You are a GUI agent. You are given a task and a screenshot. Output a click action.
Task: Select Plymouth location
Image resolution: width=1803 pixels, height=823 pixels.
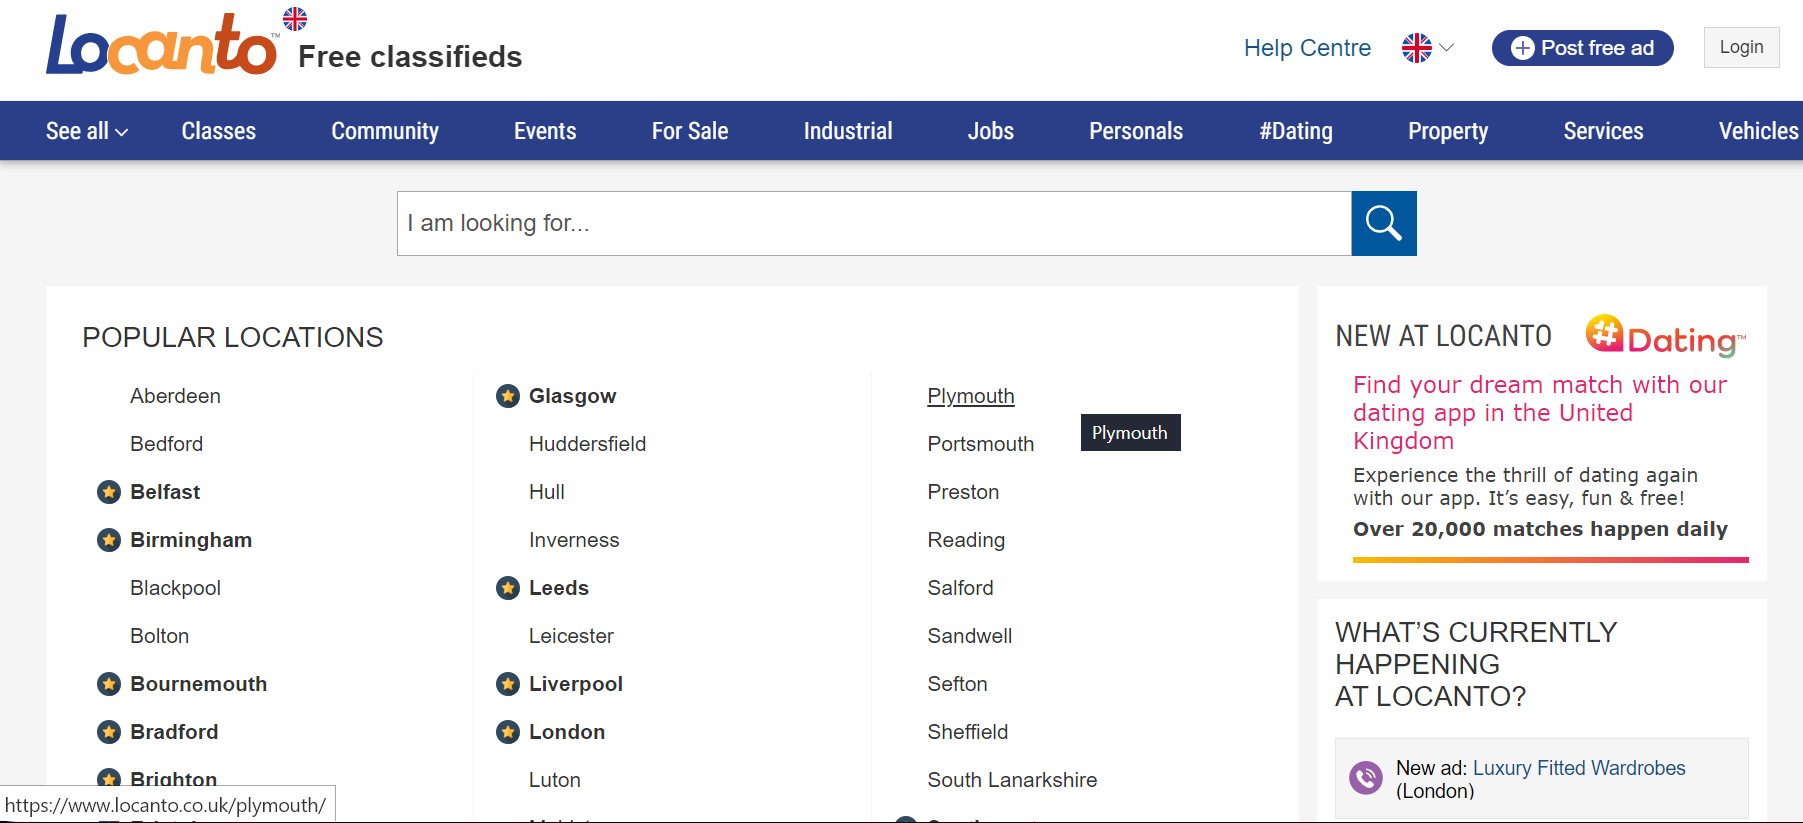pyautogui.click(x=971, y=396)
